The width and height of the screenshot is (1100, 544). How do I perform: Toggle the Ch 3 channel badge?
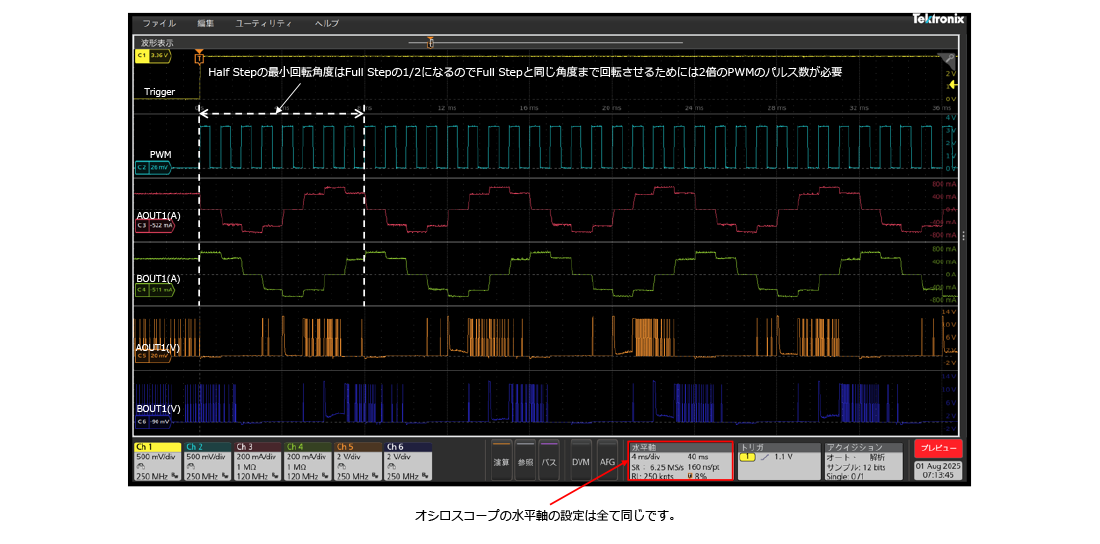click(257, 462)
